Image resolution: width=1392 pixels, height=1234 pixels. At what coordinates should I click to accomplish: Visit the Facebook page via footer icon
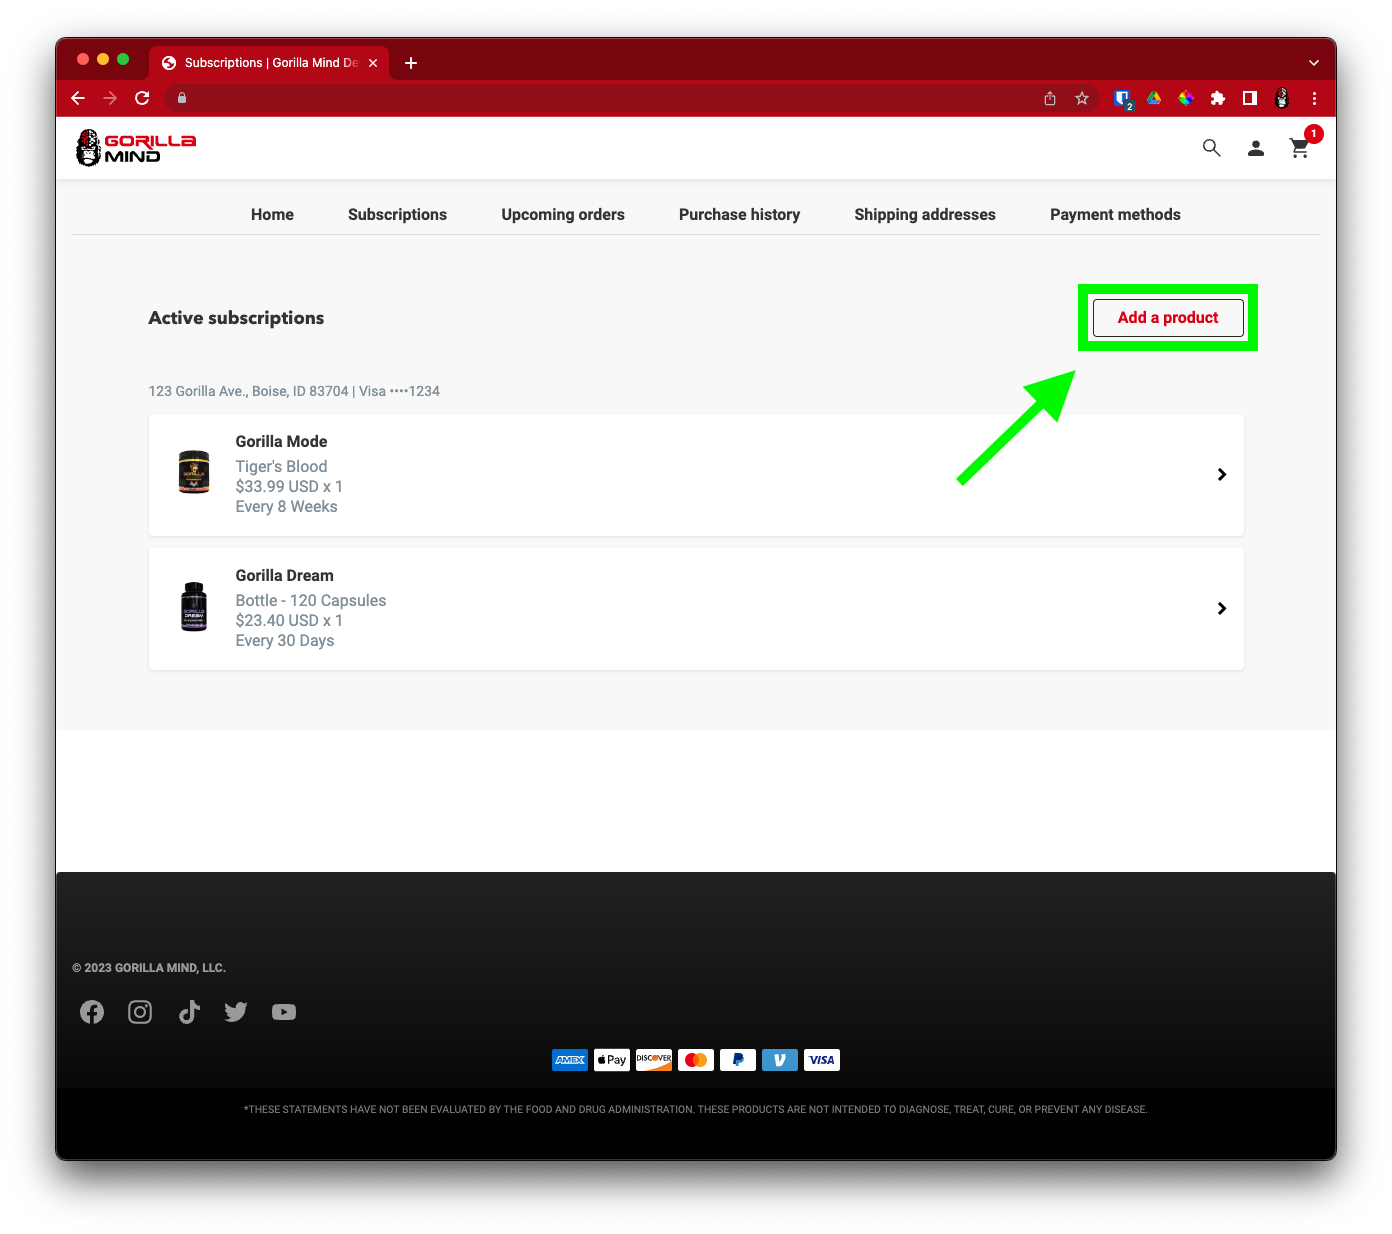pos(92,1012)
